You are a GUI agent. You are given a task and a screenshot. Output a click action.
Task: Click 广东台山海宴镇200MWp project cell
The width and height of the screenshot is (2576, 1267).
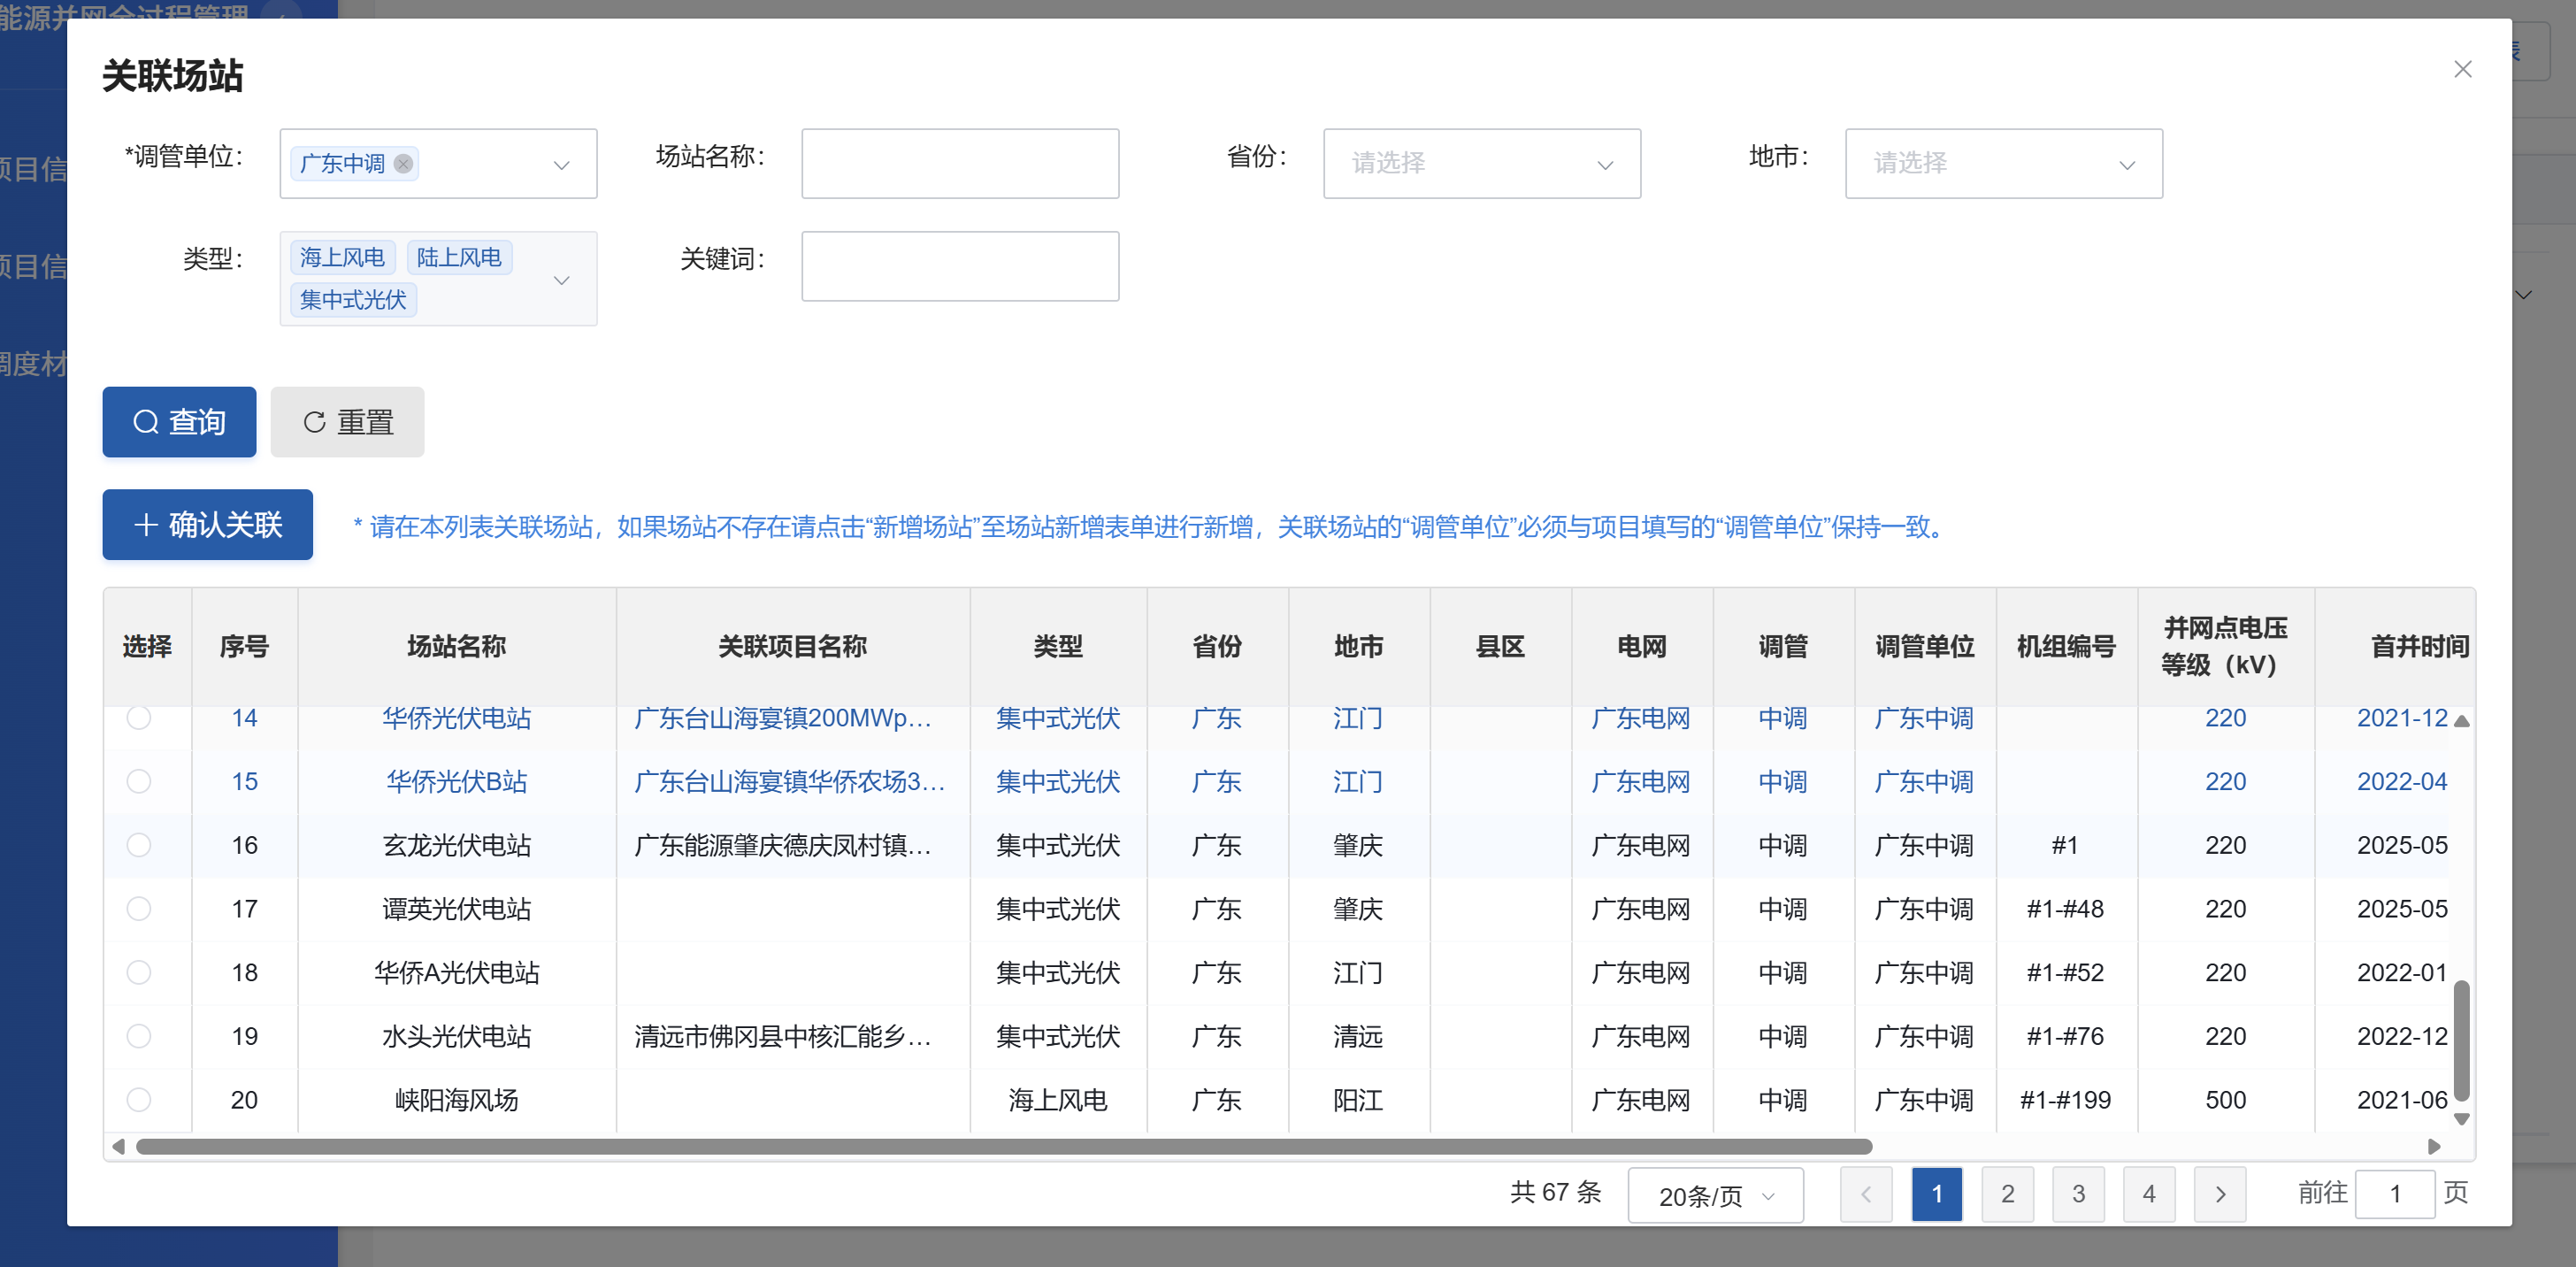[783, 718]
